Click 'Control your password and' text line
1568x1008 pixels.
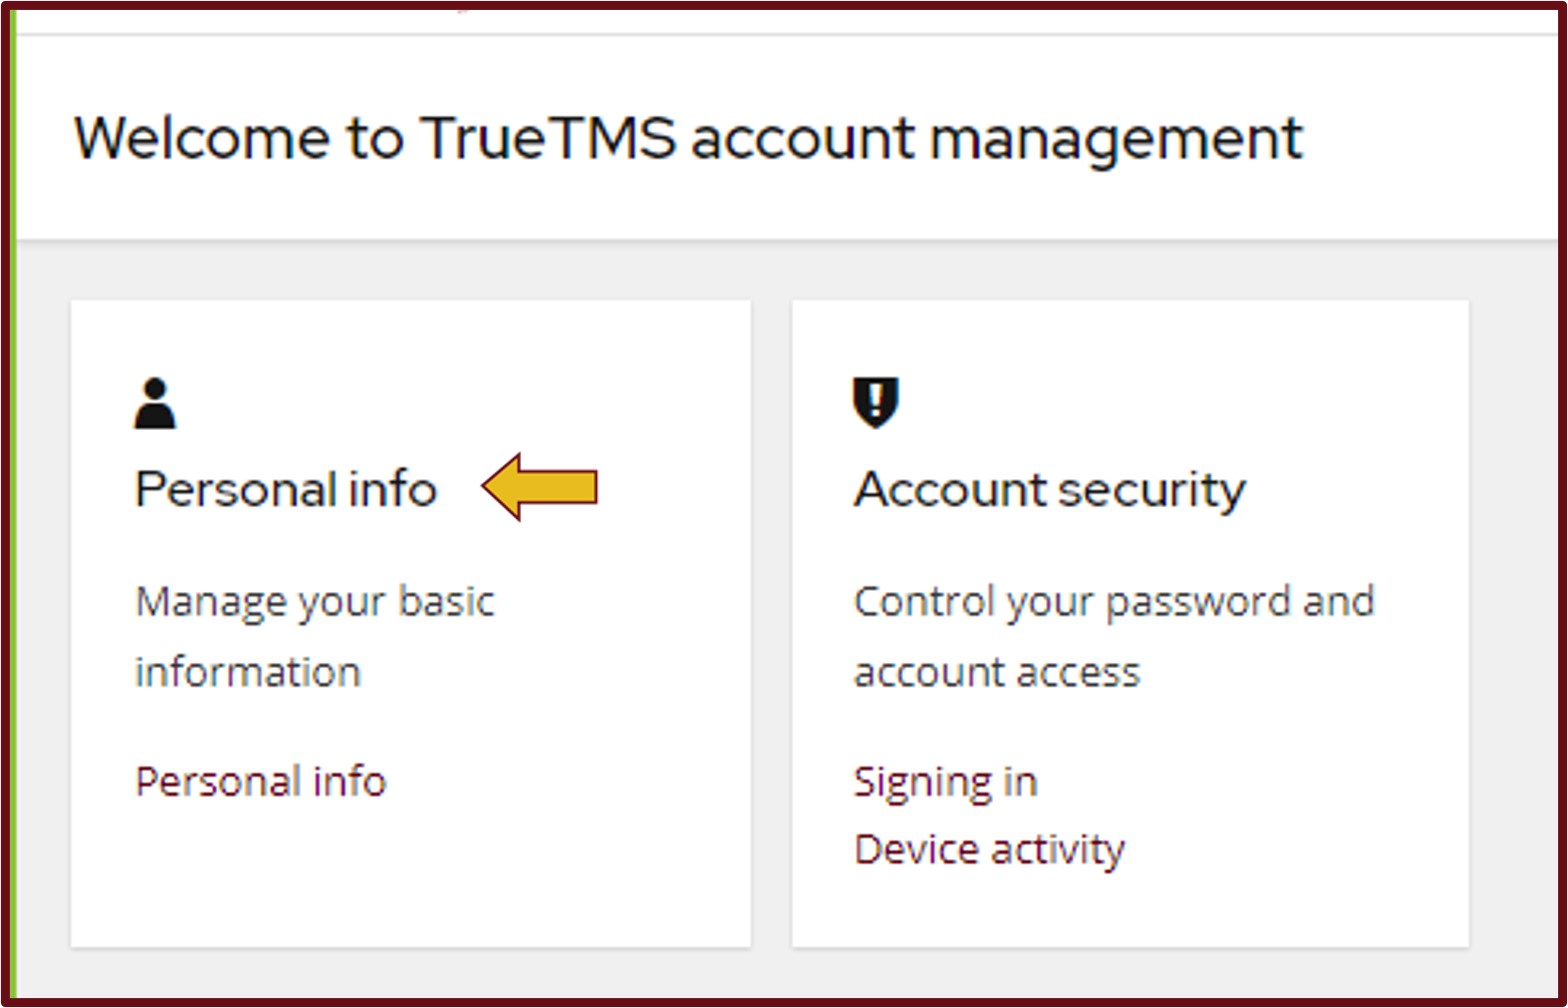point(1114,602)
